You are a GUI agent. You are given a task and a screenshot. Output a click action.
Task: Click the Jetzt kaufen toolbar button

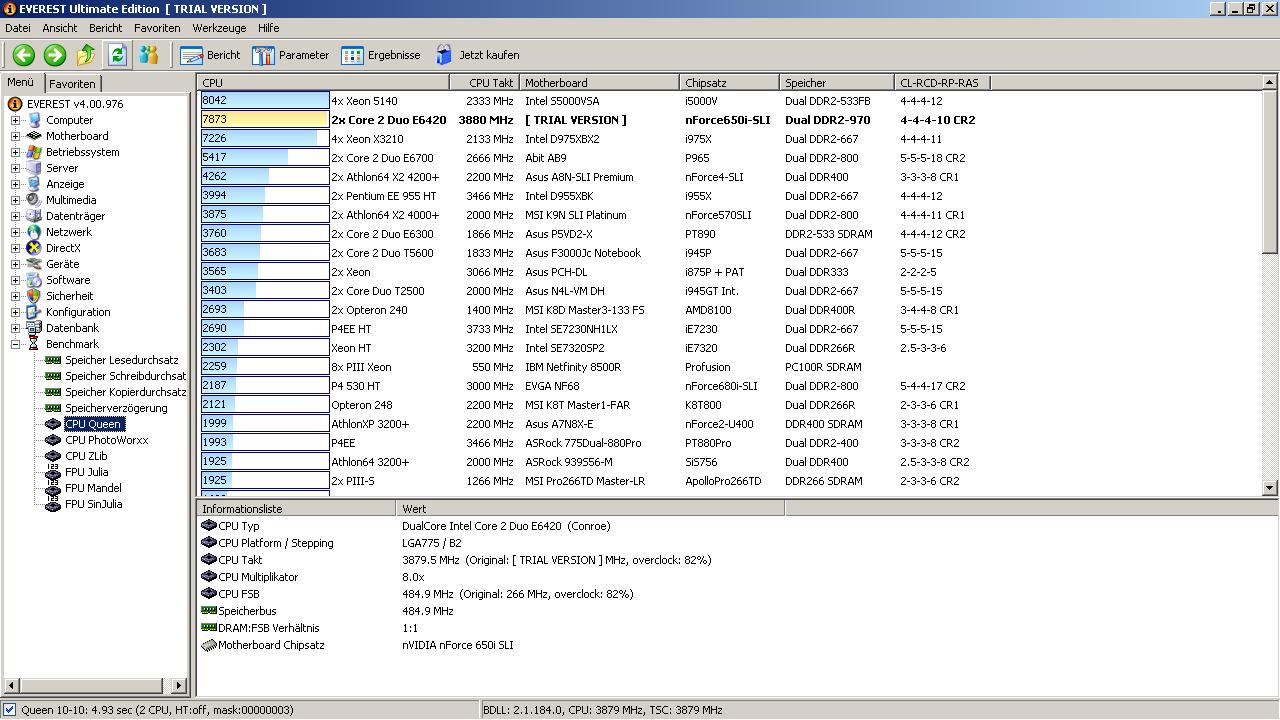coord(476,55)
